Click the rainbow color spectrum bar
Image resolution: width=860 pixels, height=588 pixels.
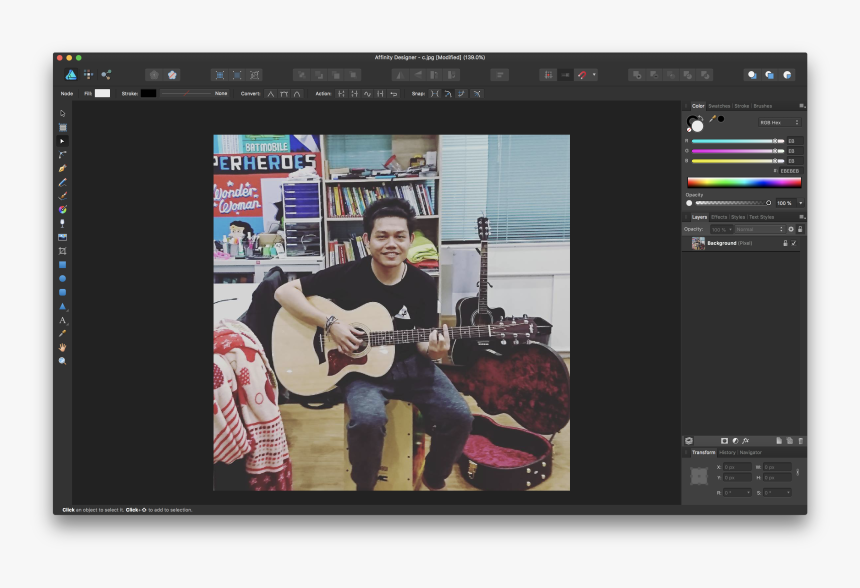click(x=743, y=182)
